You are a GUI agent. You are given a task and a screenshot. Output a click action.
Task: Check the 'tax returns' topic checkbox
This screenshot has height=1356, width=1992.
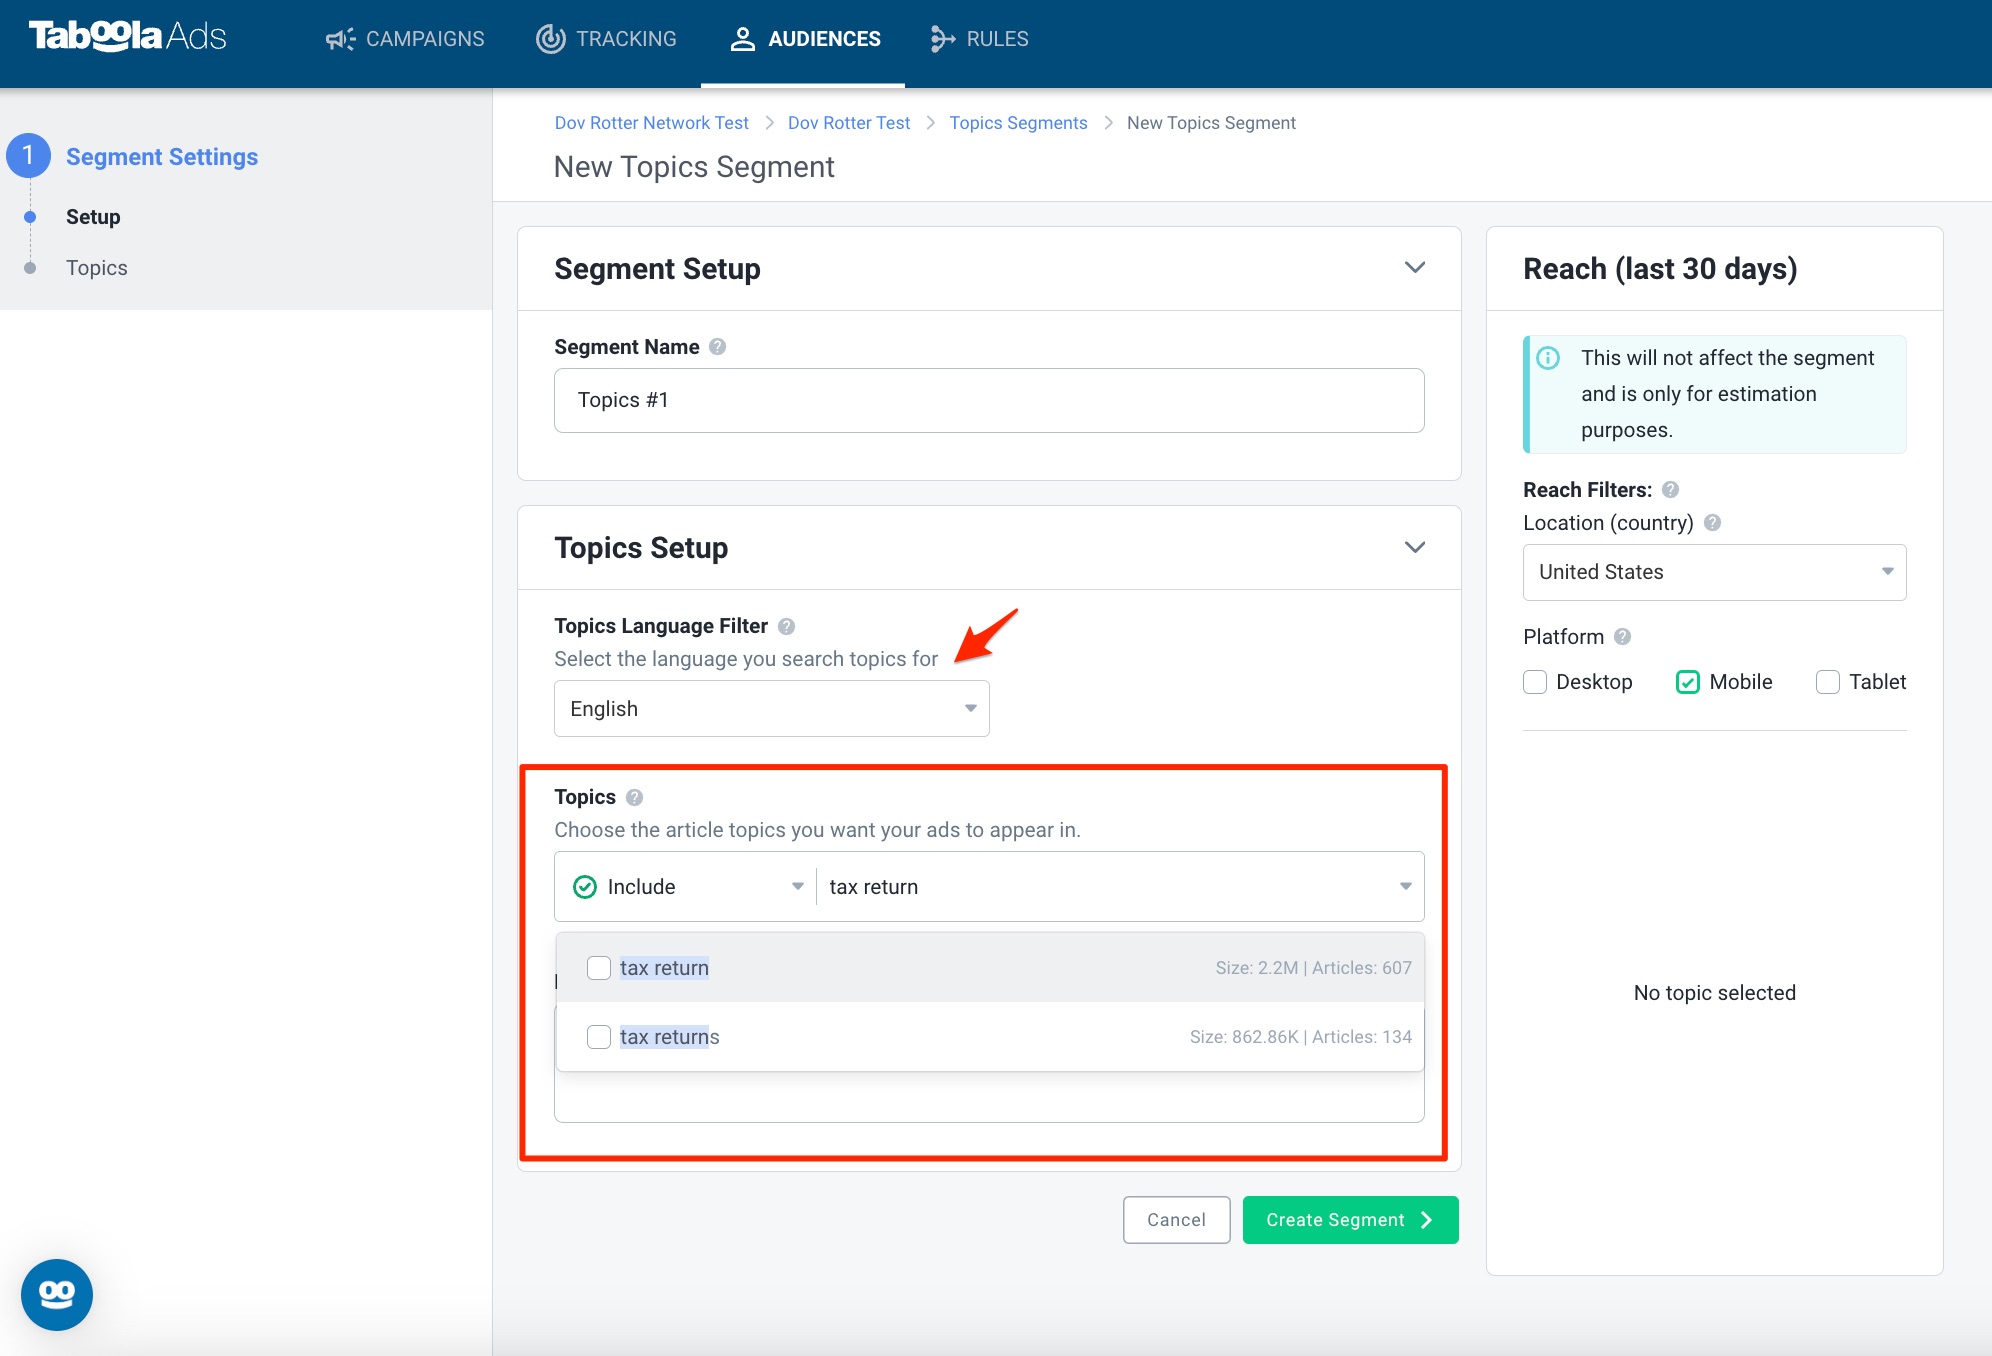click(599, 1037)
